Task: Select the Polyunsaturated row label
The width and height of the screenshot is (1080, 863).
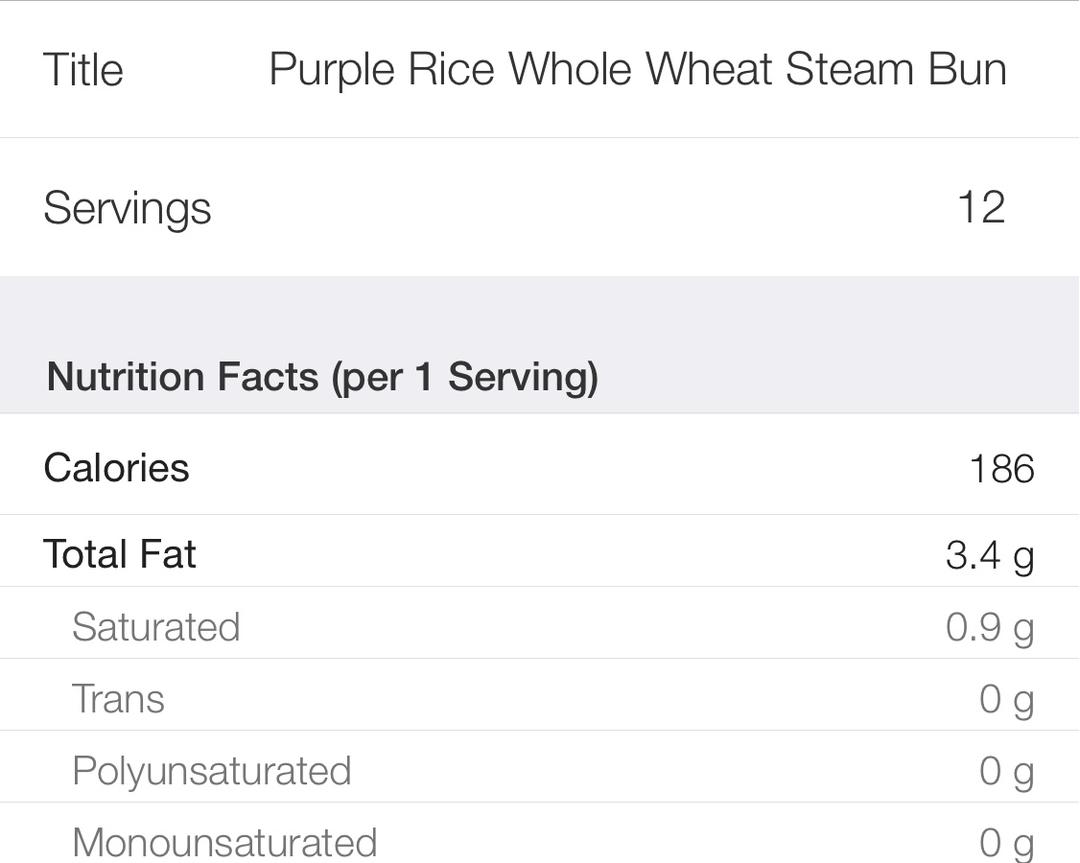Action: click(211, 771)
